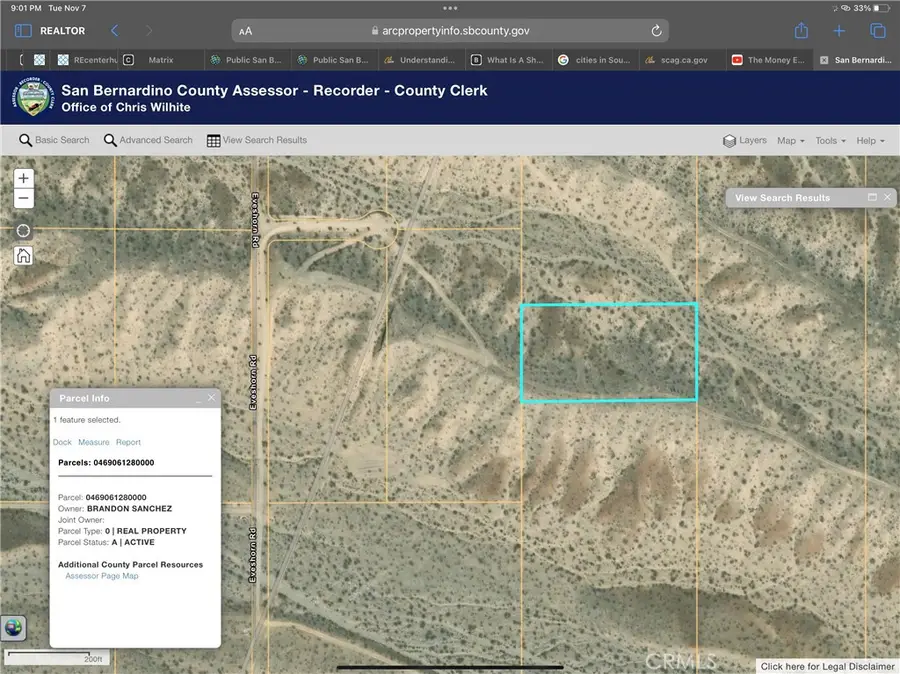This screenshot has width=900, height=674.
Task: Expand the Tools menu
Action: pos(829,140)
